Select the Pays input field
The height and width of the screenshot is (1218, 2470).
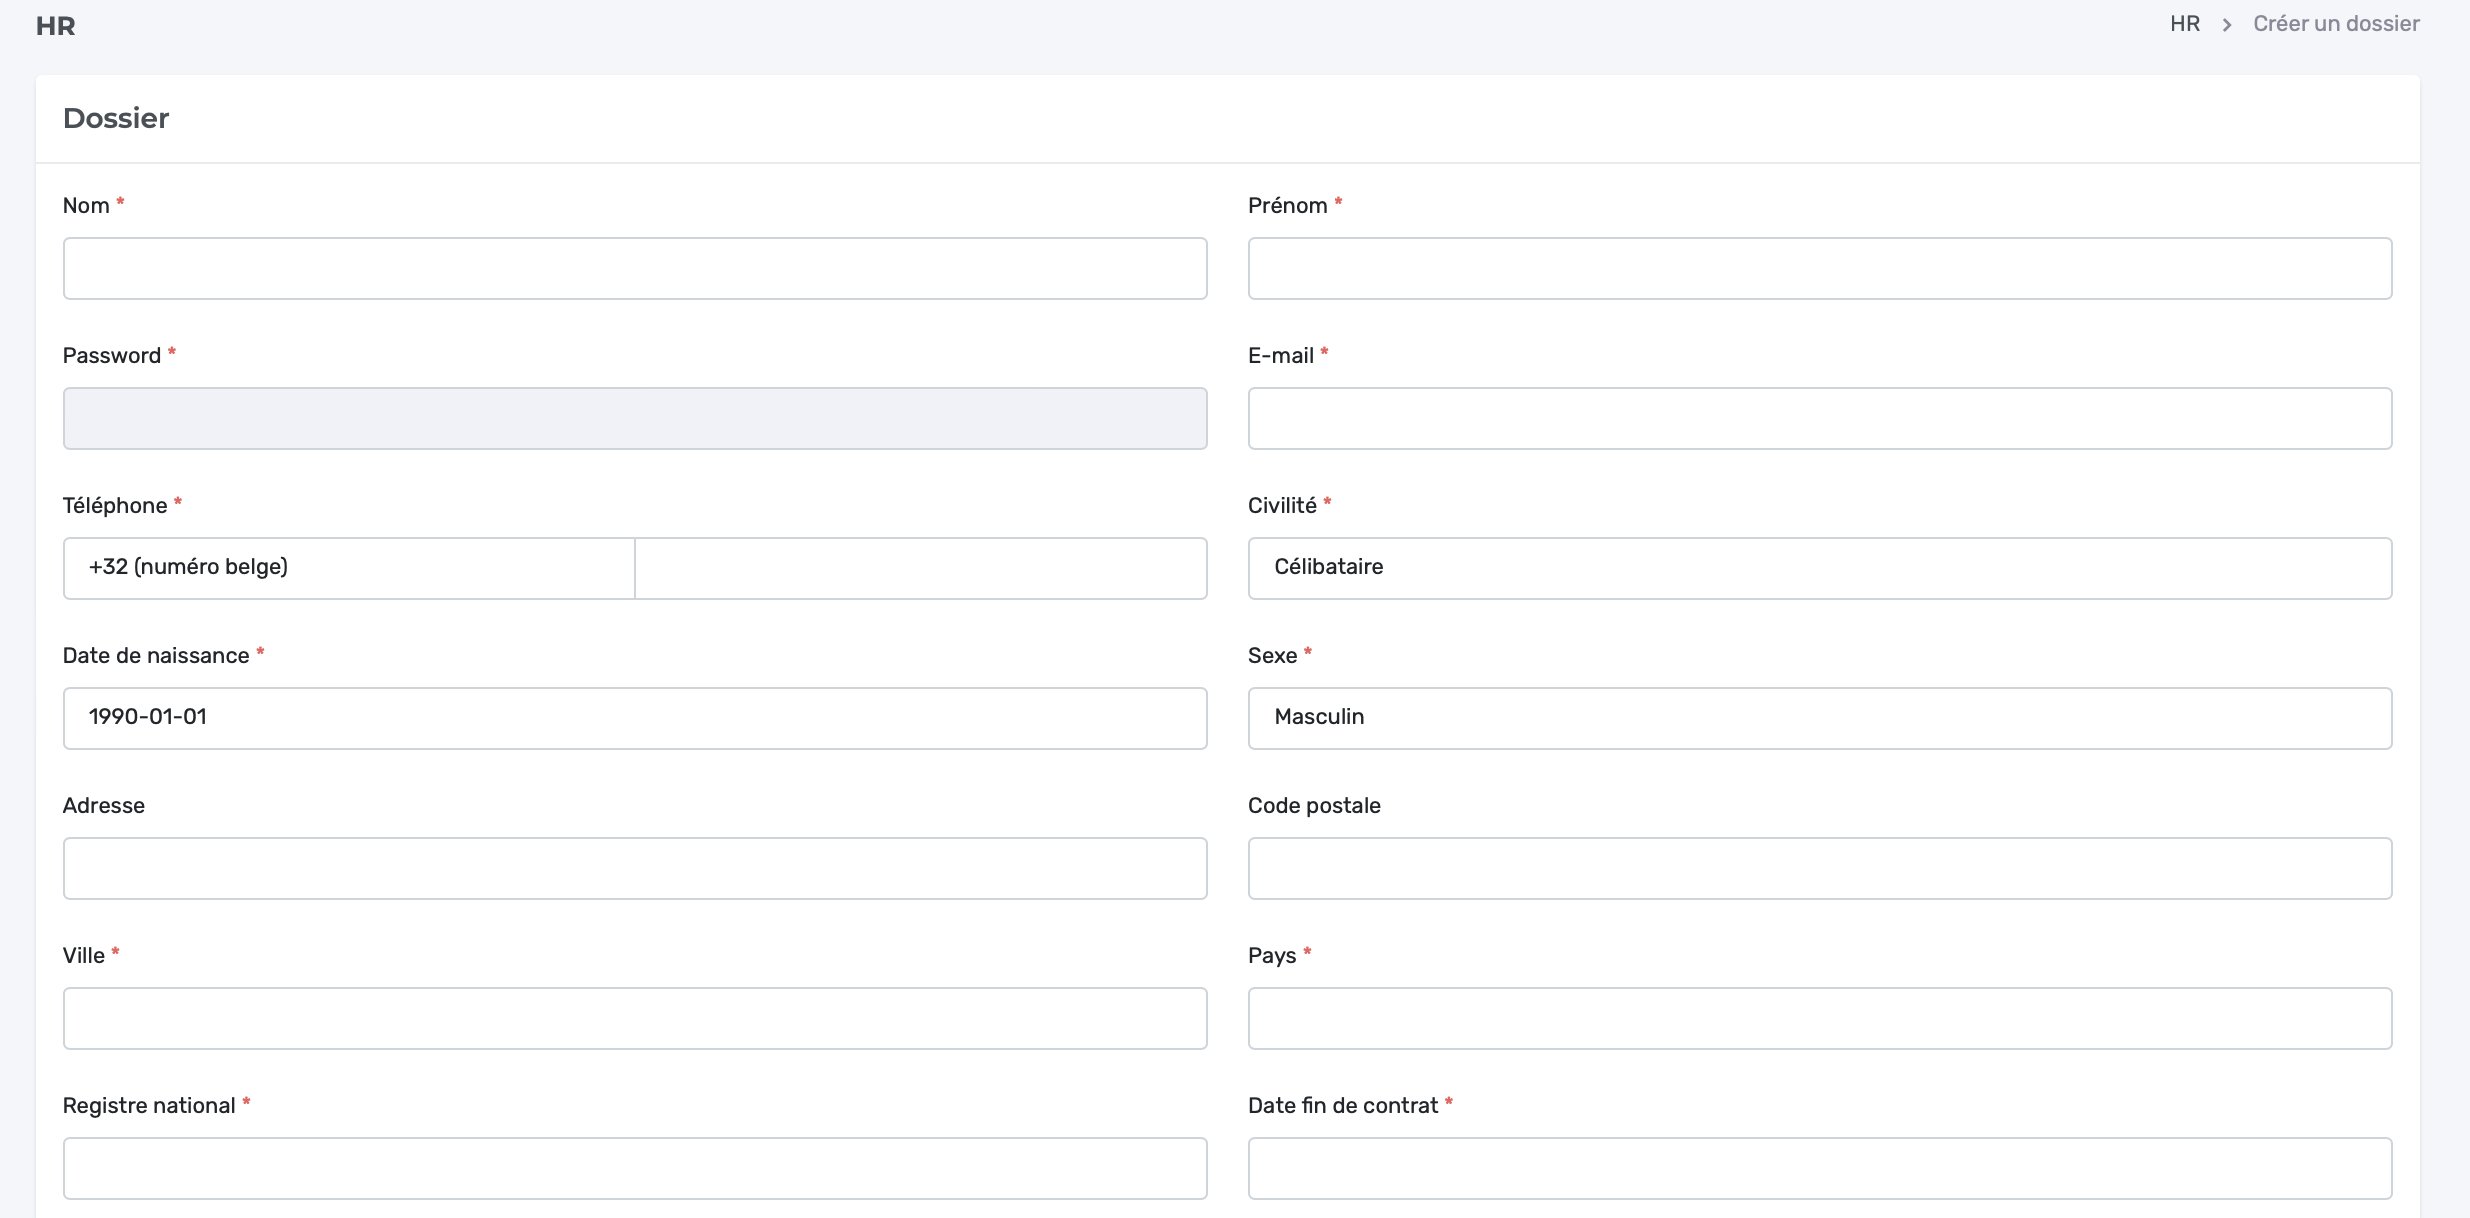pyautogui.click(x=1819, y=1018)
